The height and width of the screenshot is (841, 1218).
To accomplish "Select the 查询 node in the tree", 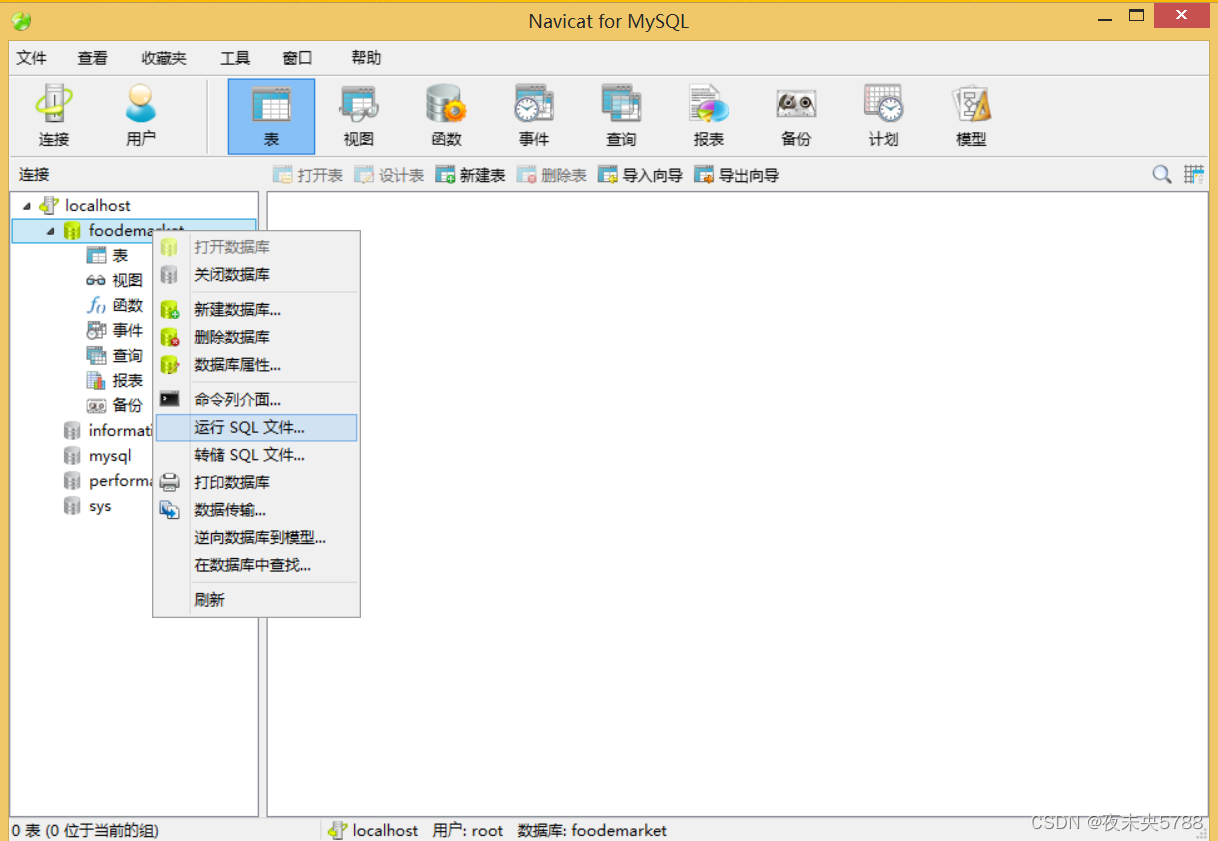I will [x=127, y=355].
